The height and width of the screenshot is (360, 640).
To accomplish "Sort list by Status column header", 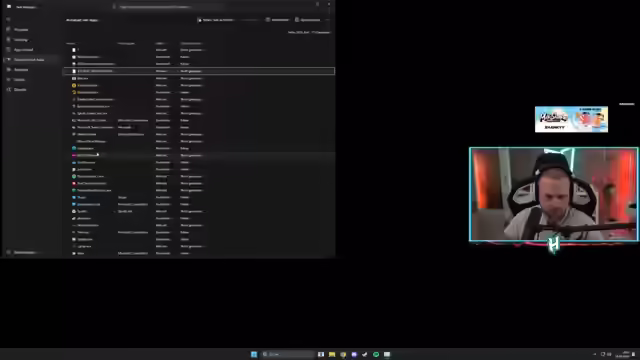I will coord(160,43).
